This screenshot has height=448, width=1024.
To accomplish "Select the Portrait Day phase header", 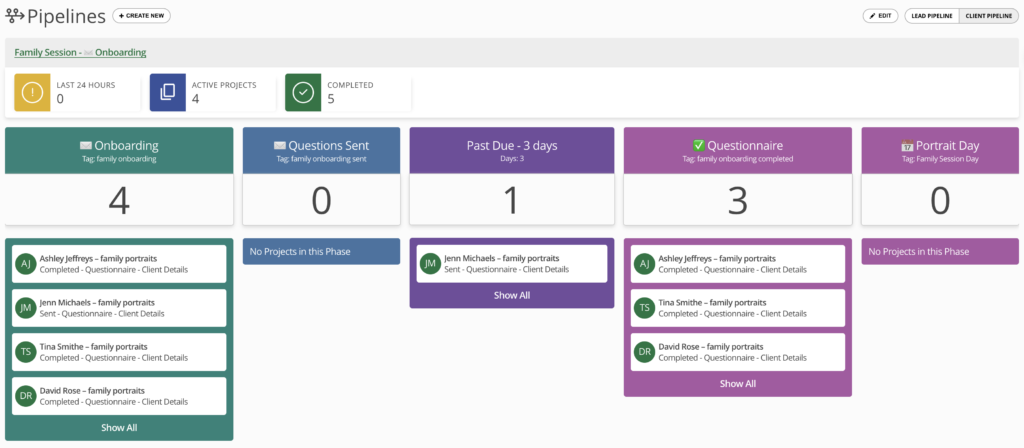I will 939,150.
